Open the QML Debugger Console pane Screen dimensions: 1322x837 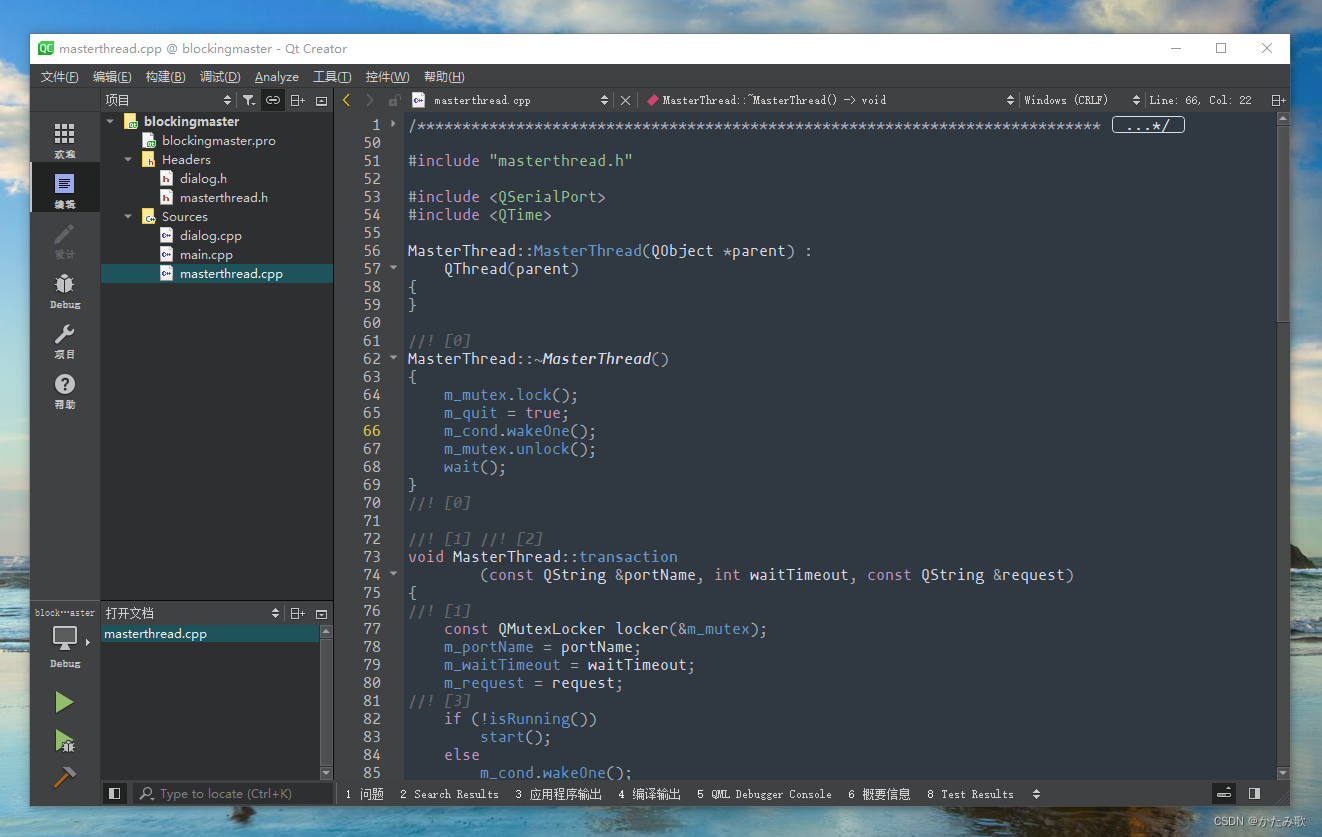pyautogui.click(x=764, y=793)
